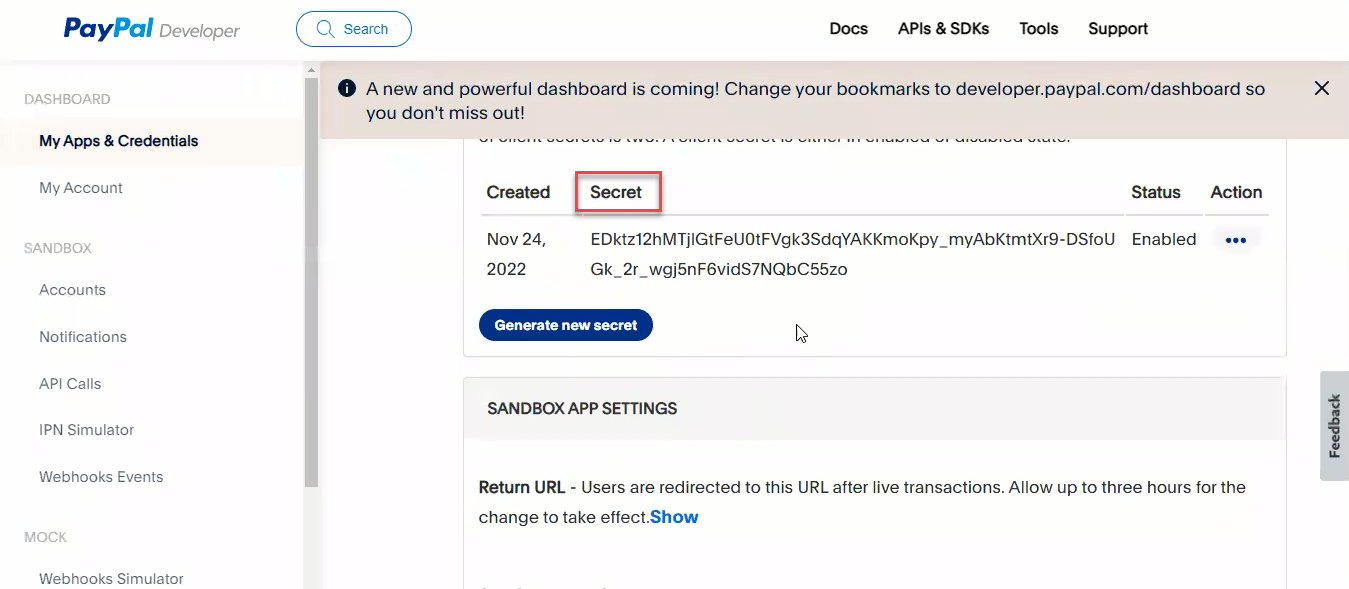The height and width of the screenshot is (589, 1349).
Task: Open the Feedback side tab
Action: pos(1334,426)
